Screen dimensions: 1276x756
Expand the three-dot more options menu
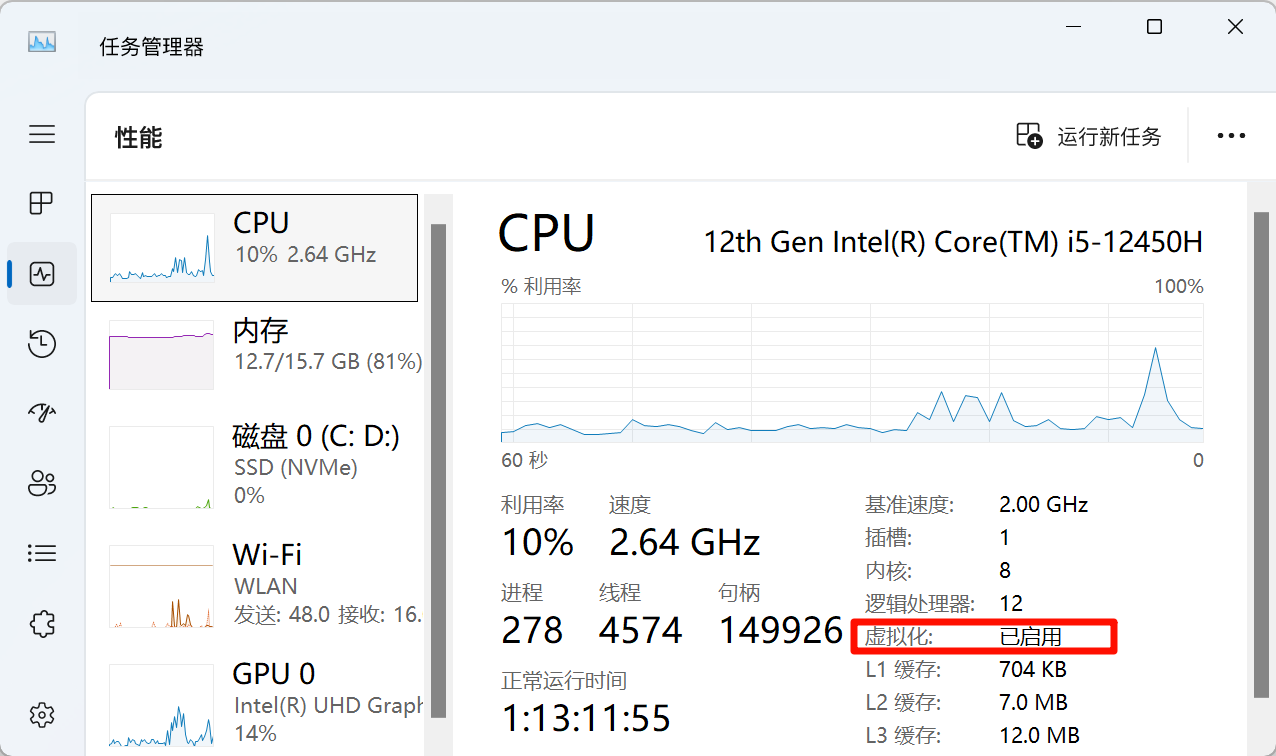pos(1231,136)
